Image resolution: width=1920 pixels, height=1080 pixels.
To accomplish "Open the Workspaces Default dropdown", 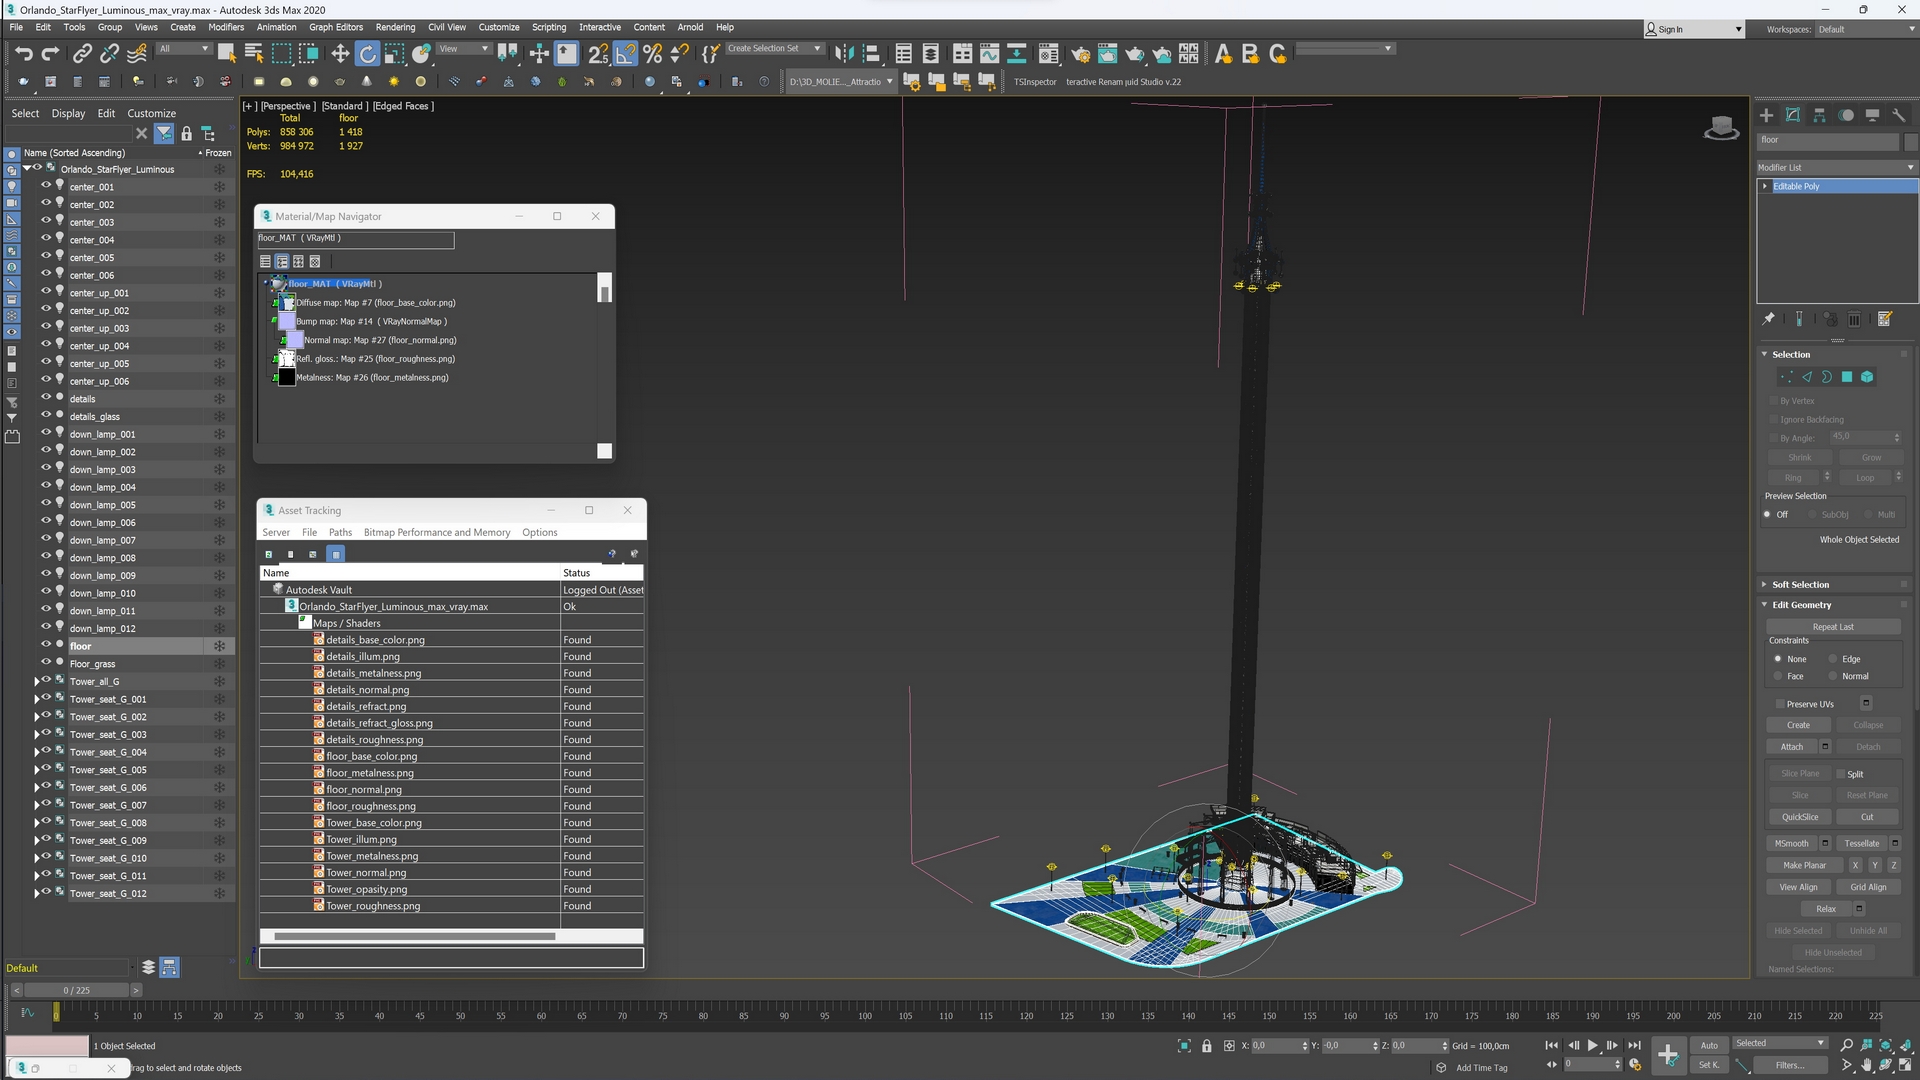I will coord(1864,29).
